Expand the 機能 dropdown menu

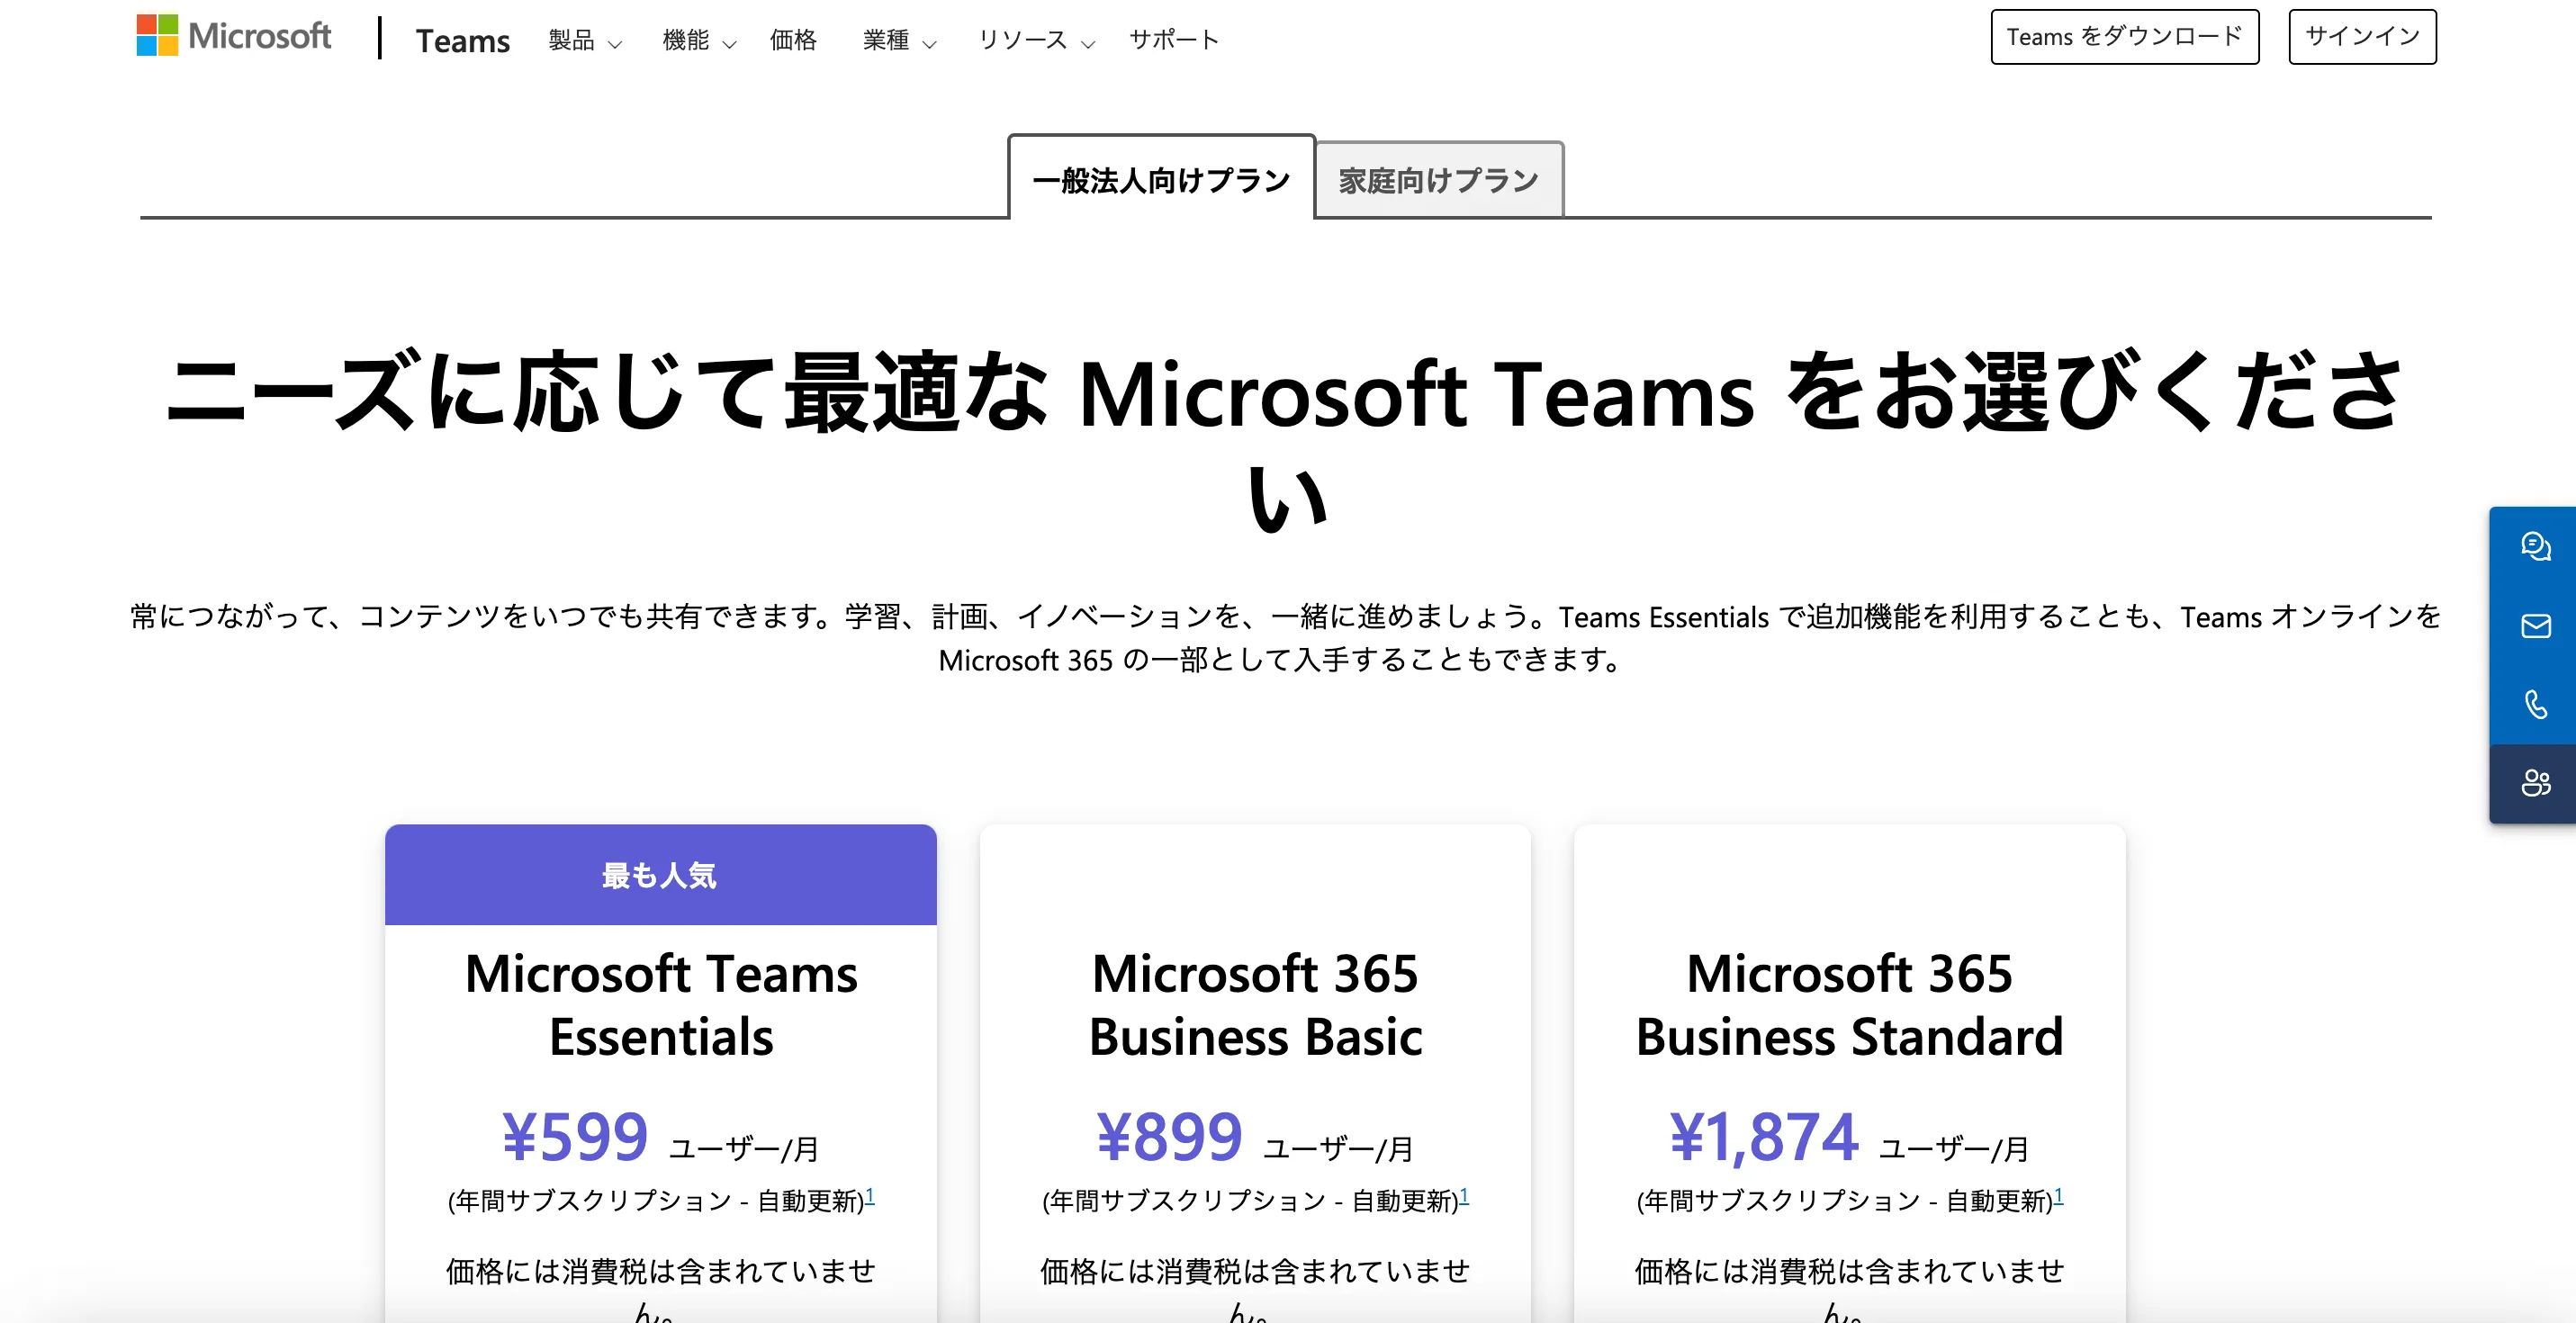point(699,40)
